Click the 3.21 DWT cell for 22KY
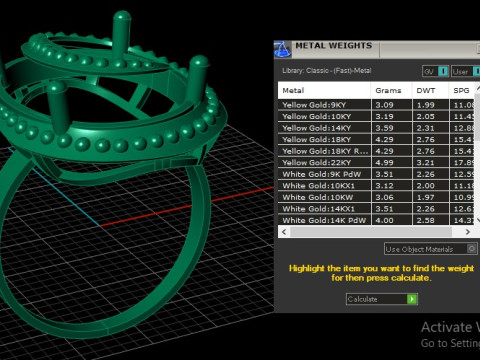This screenshot has width=480, height=360. pyautogui.click(x=430, y=162)
